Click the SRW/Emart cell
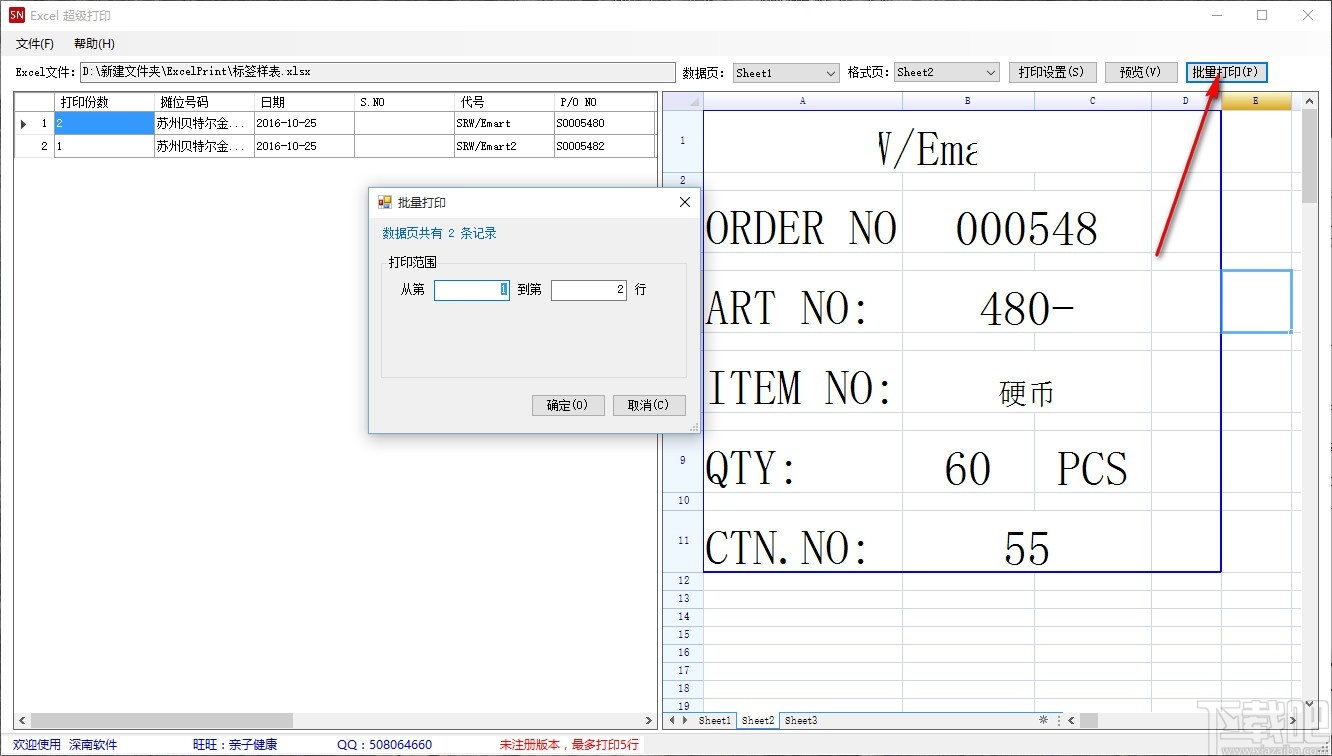Viewport: 1332px width, 756px height. click(504, 123)
